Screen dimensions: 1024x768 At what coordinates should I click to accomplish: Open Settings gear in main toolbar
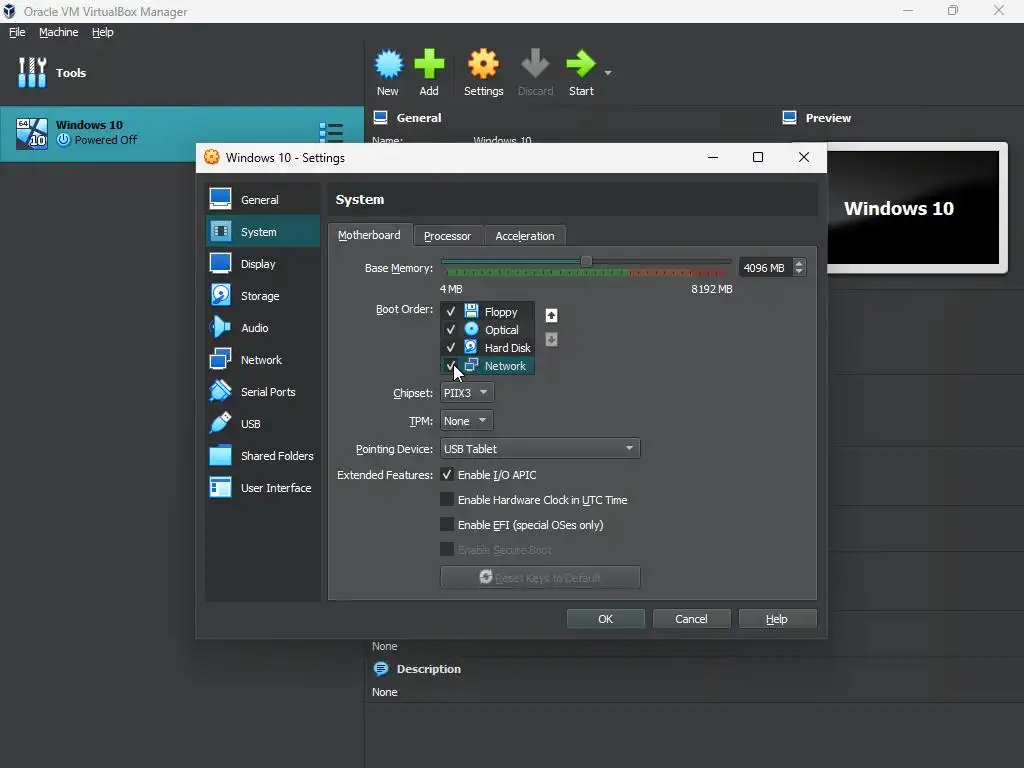pyautogui.click(x=483, y=64)
